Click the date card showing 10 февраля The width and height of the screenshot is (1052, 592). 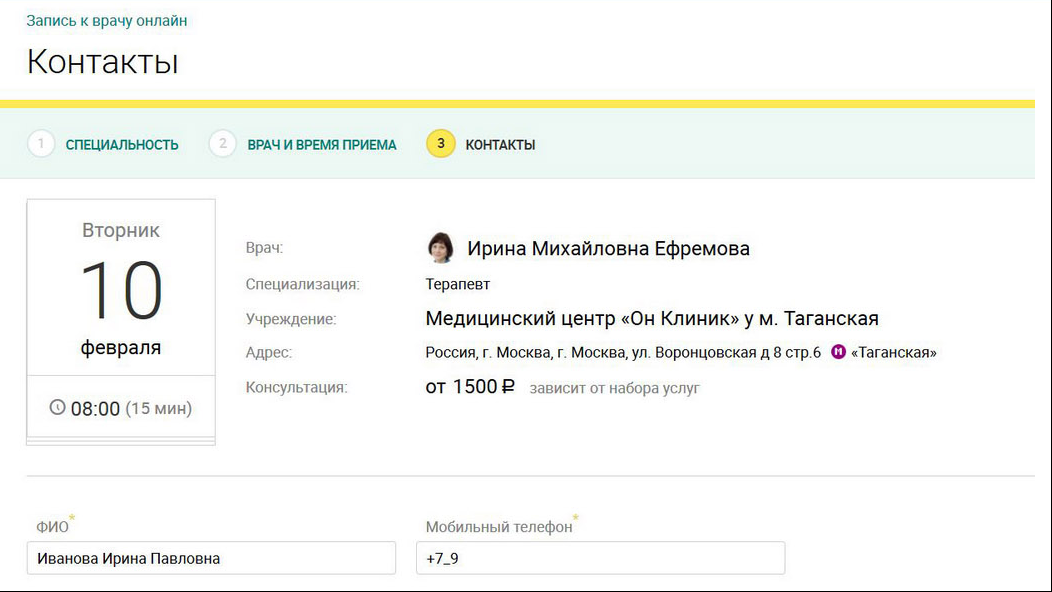pyautogui.click(x=121, y=287)
